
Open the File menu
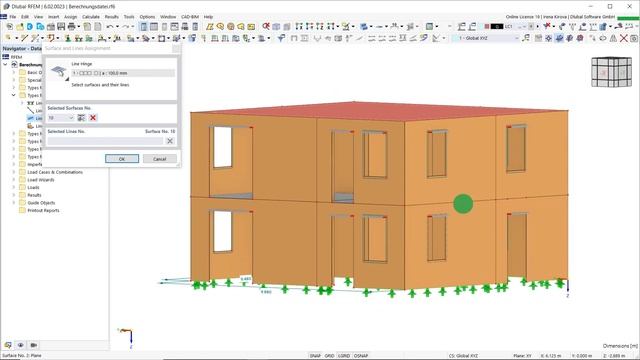[13, 17]
